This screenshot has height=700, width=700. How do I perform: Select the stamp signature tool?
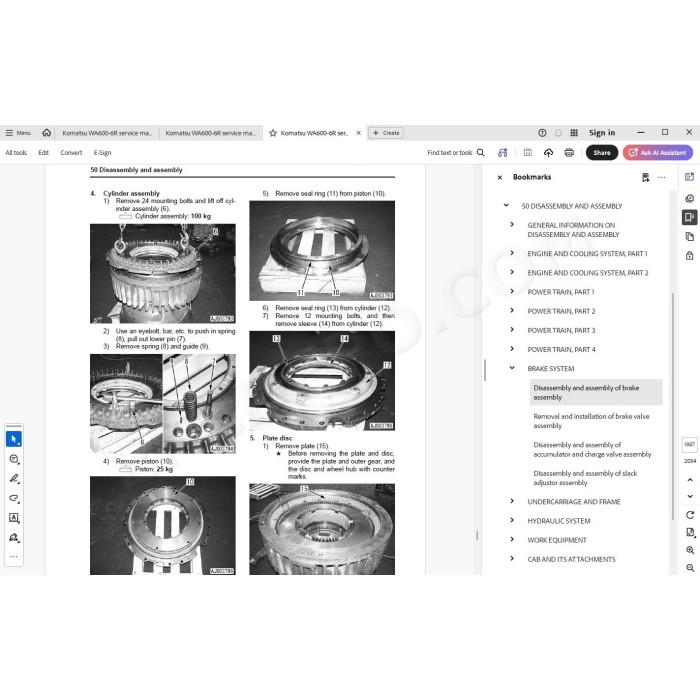click(x=14, y=538)
